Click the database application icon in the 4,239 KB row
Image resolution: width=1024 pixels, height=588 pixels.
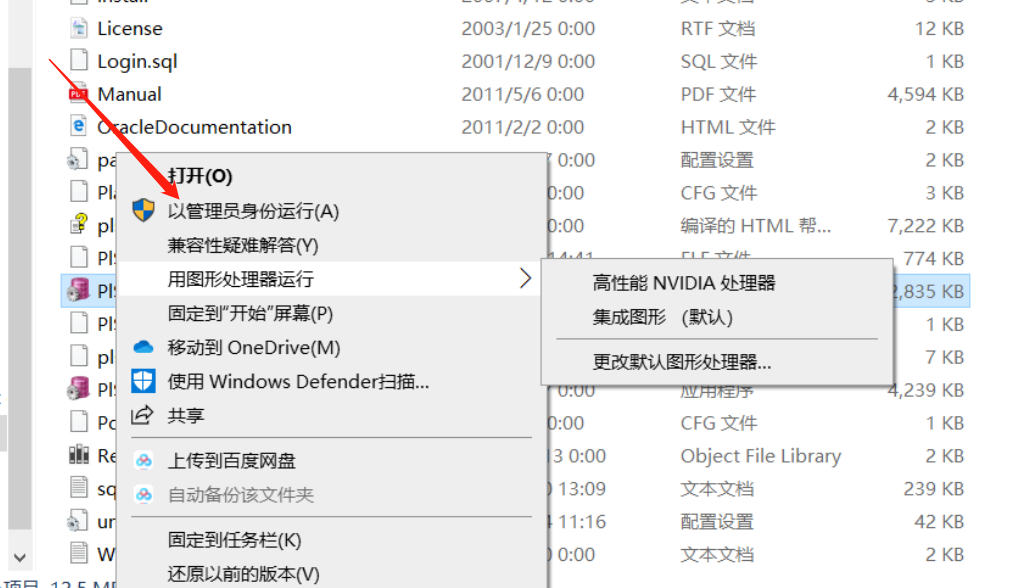tap(78, 389)
